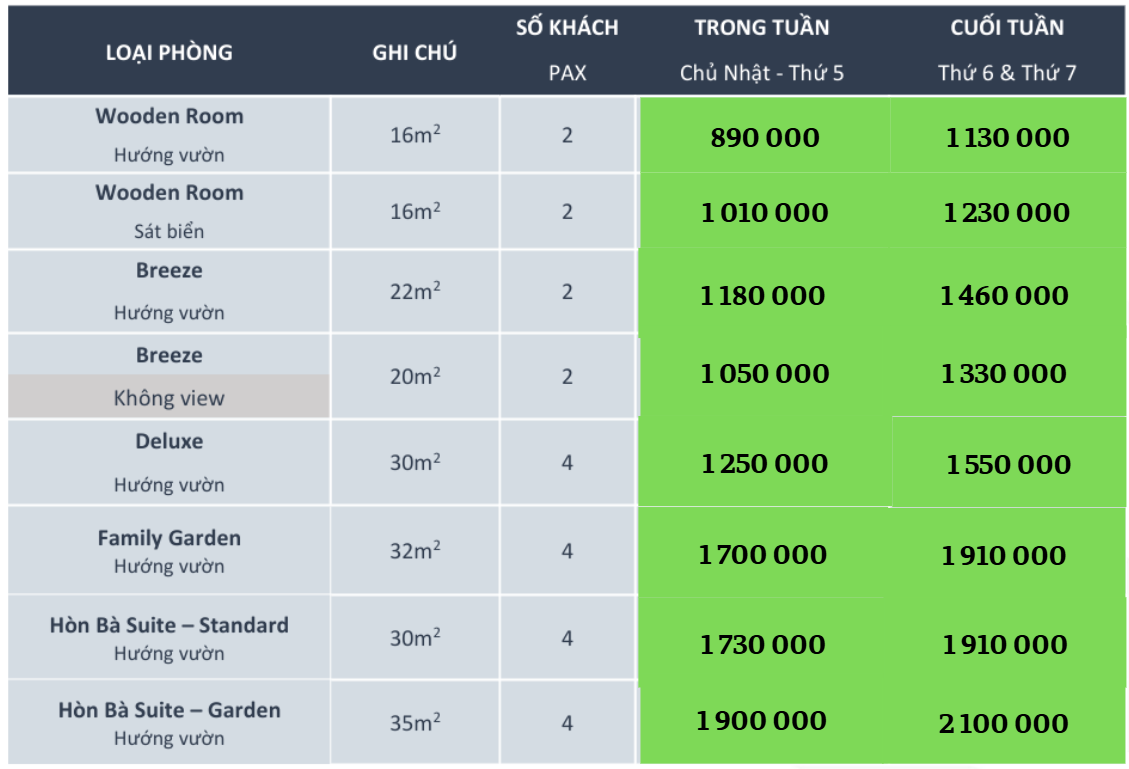Select the Wooden Room Sát biển cell
1129x769 pixels.
[169, 211]
